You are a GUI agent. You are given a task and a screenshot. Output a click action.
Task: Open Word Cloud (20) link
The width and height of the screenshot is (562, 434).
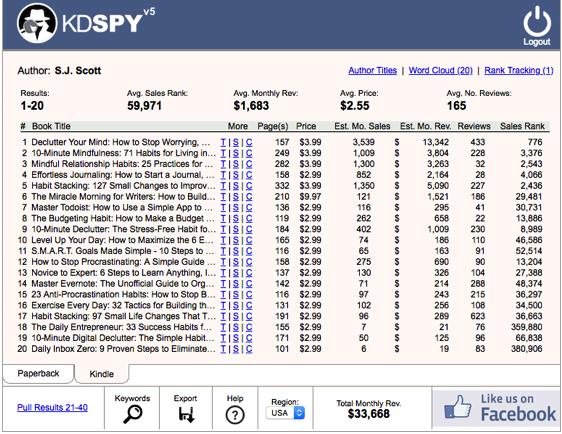[x=440, y=70]
